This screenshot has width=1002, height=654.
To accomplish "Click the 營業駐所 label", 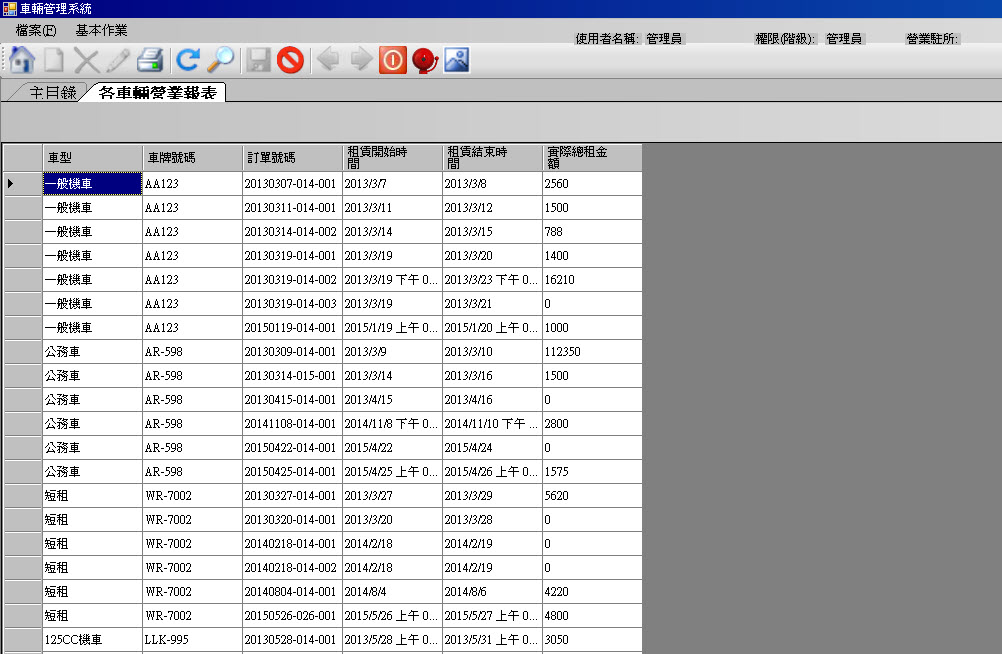I will (x=932, y=38).
